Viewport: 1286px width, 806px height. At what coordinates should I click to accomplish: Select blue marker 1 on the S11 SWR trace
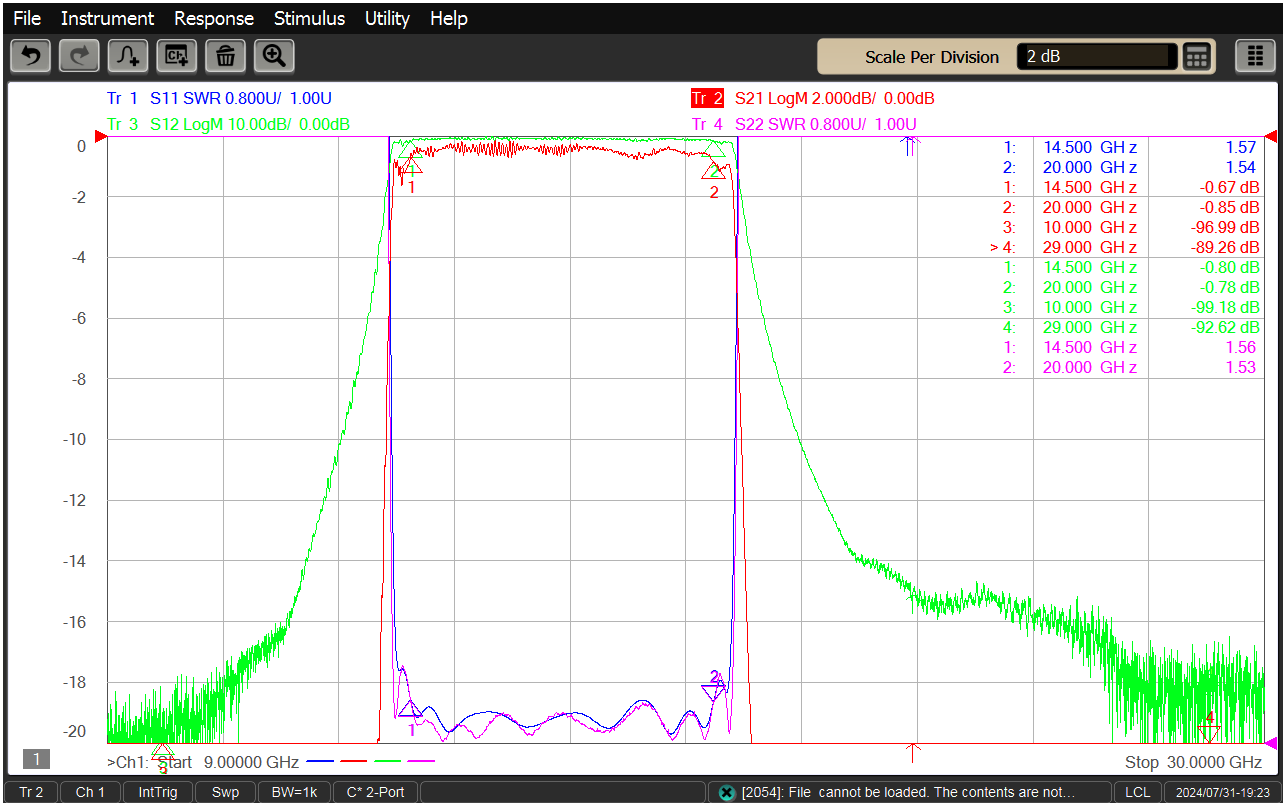[x=409, y=711]
